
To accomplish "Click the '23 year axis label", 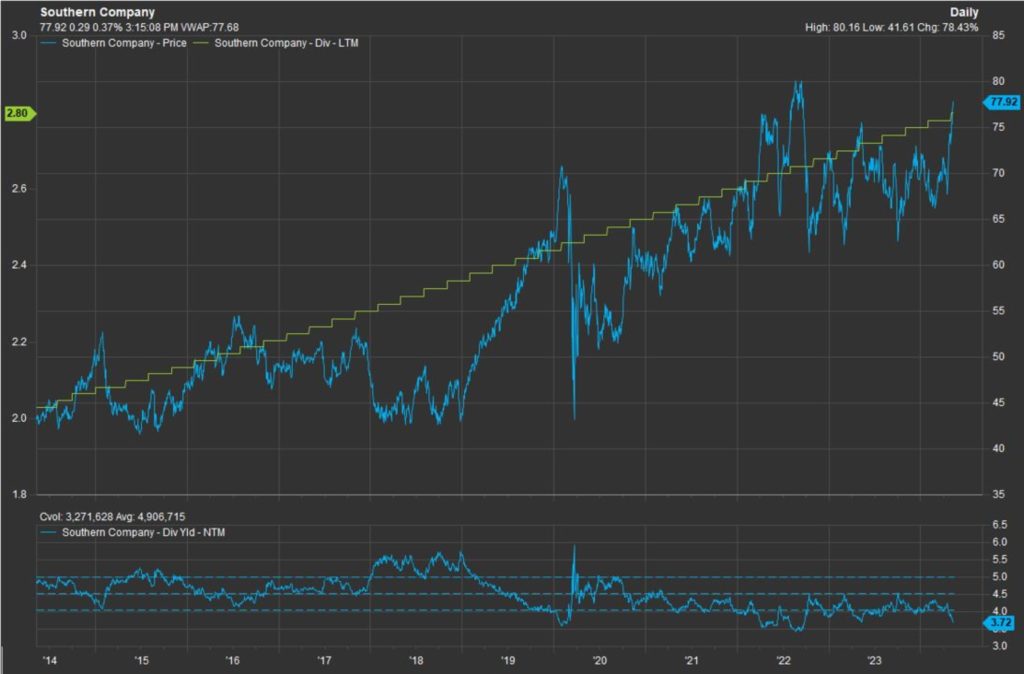I will (x=875, y=660).
